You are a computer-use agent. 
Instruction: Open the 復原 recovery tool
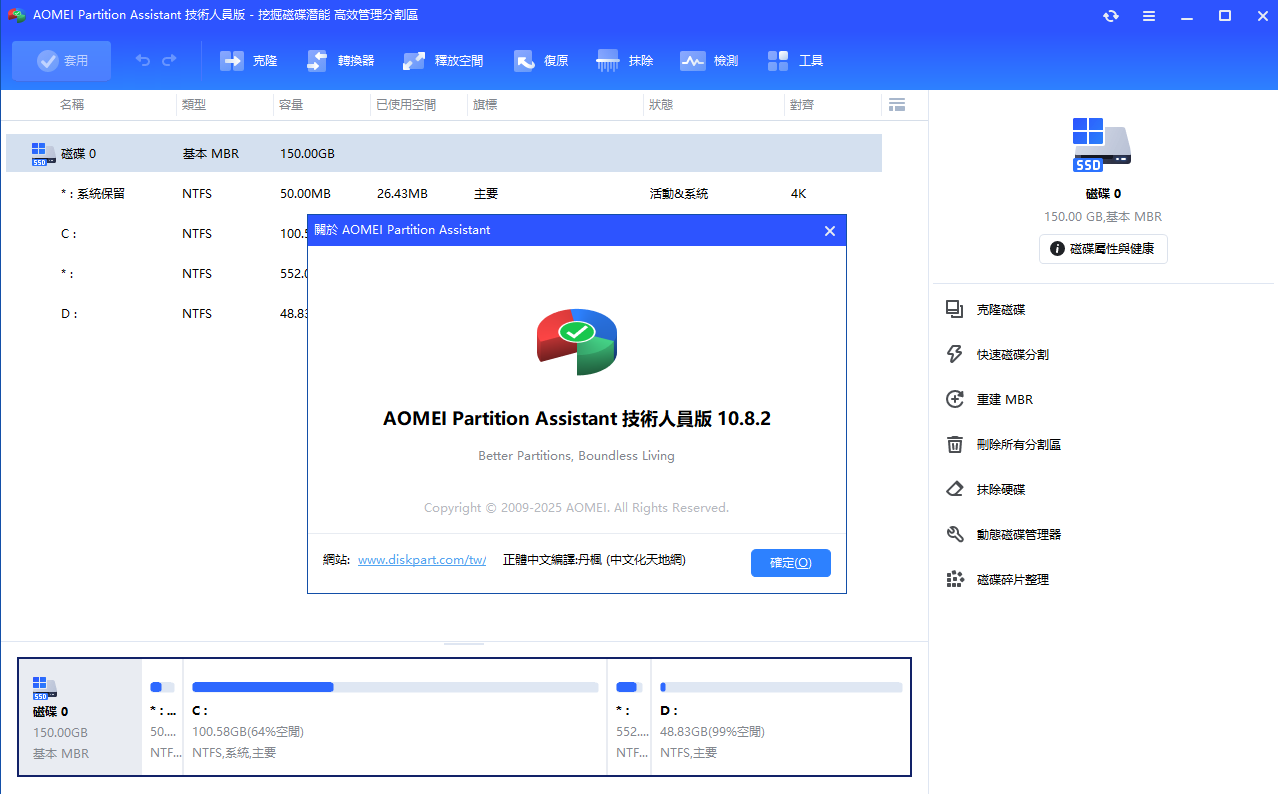[x=541, y=61]
